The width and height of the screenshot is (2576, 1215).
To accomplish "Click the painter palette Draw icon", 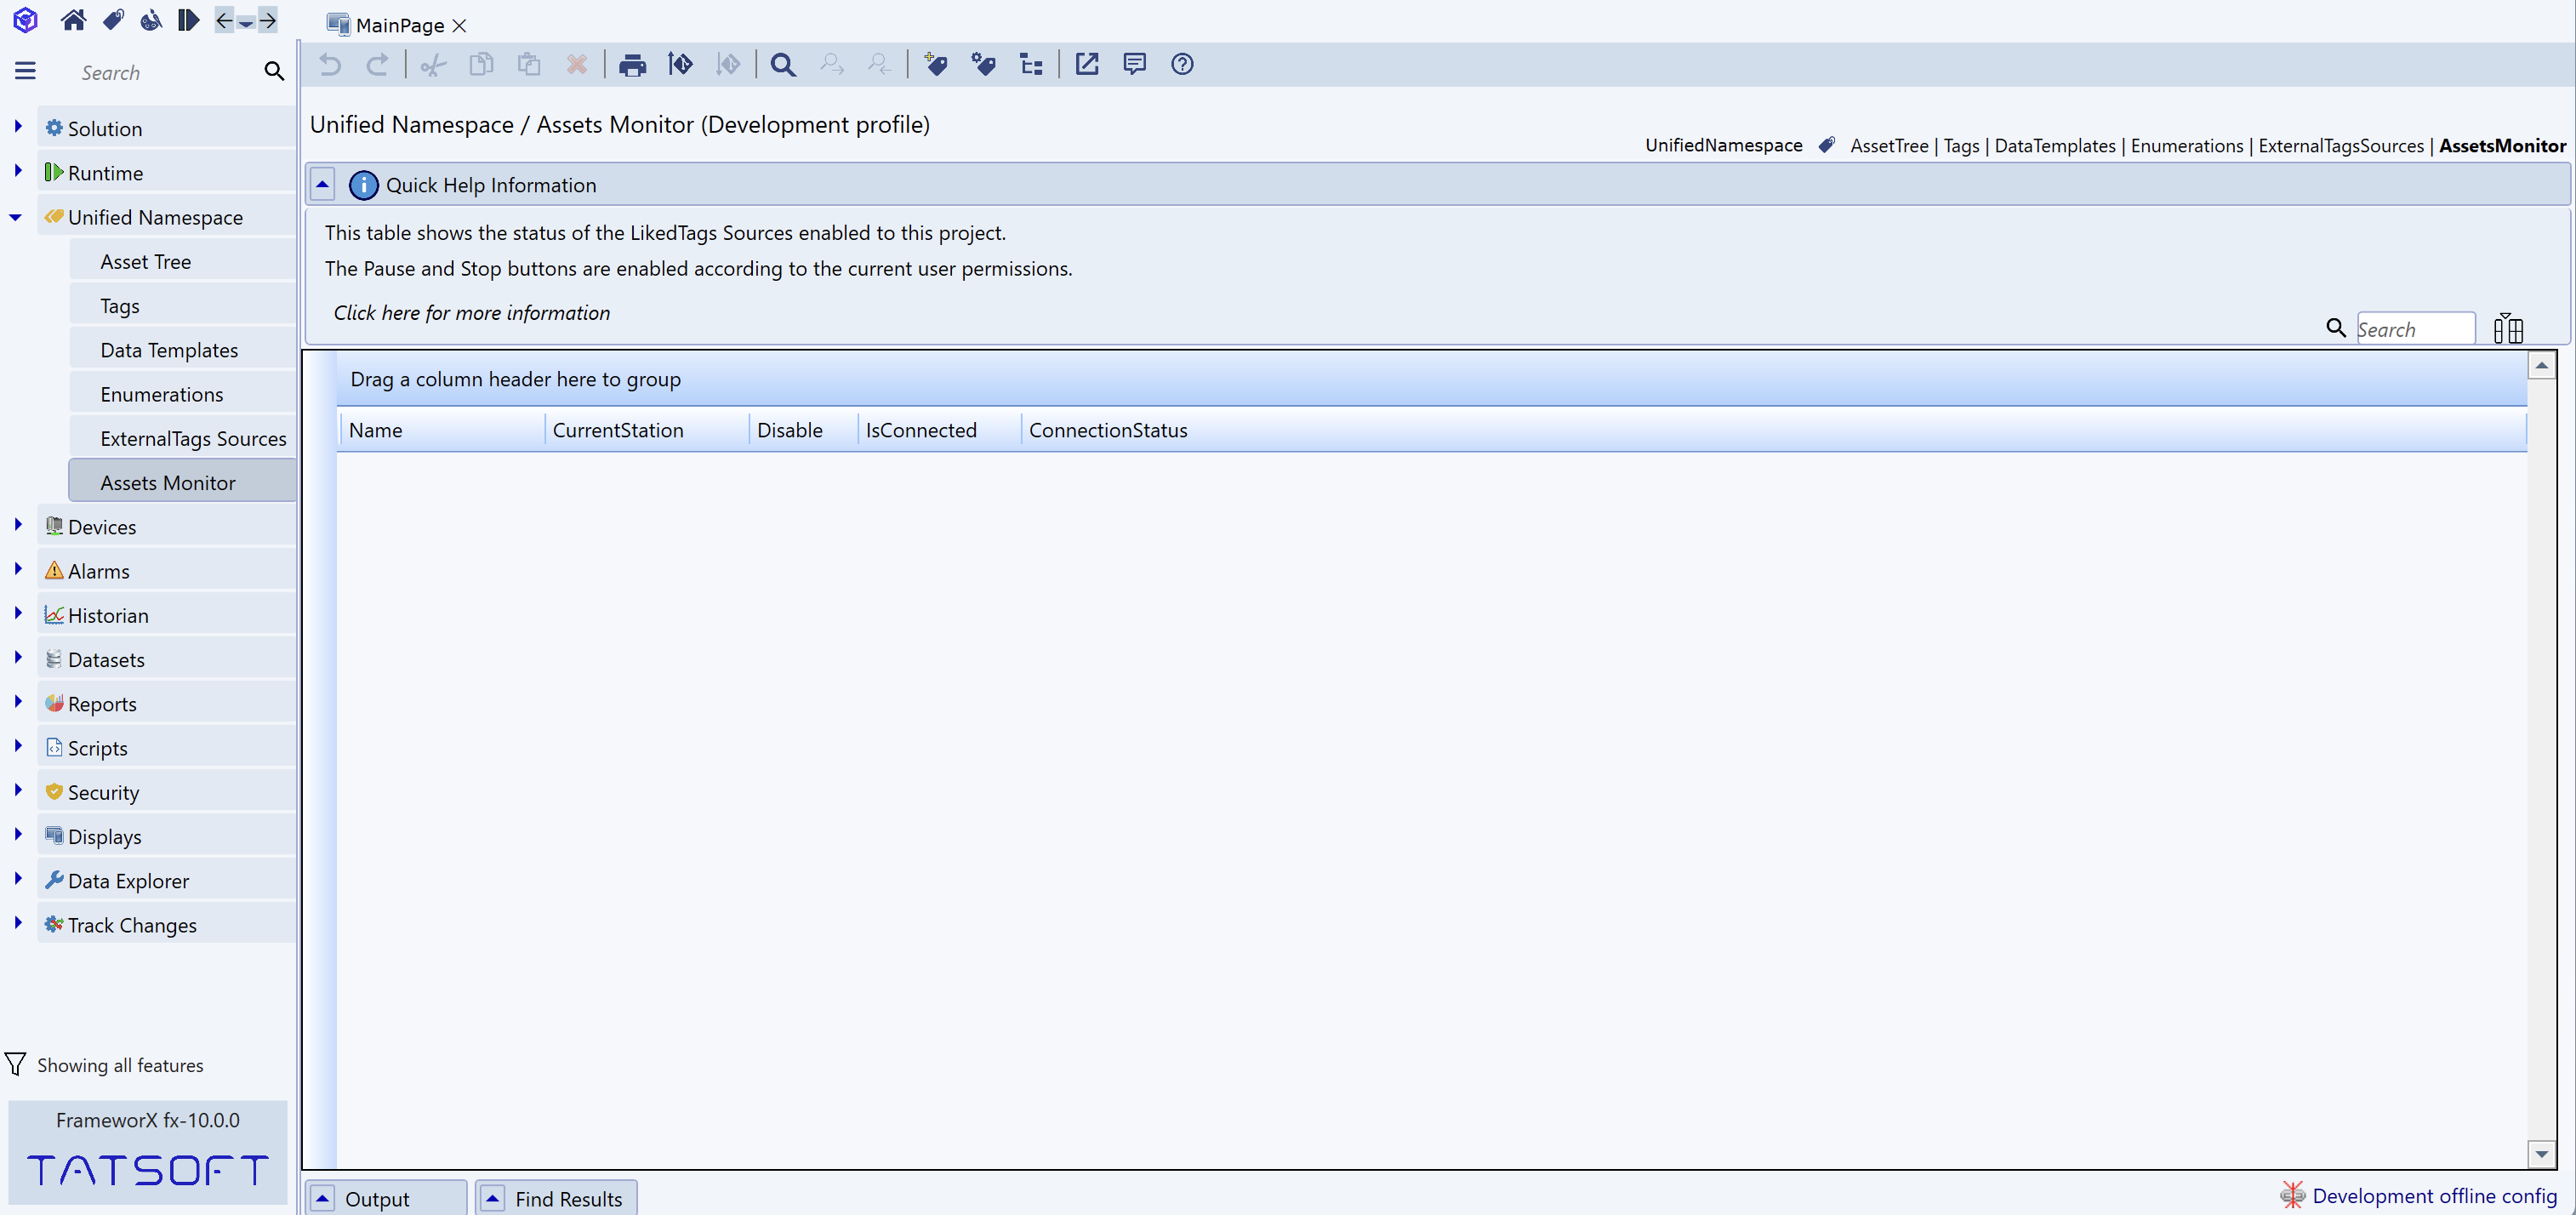I will tap(151, 20).
